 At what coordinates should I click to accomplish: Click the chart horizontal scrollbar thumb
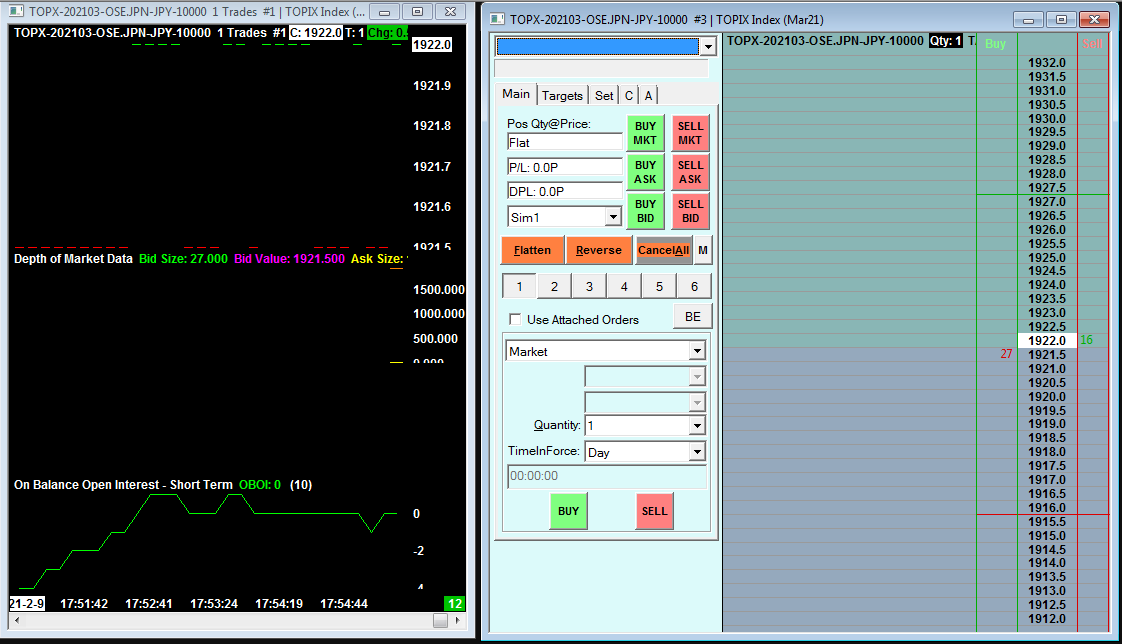coord(440,620)
